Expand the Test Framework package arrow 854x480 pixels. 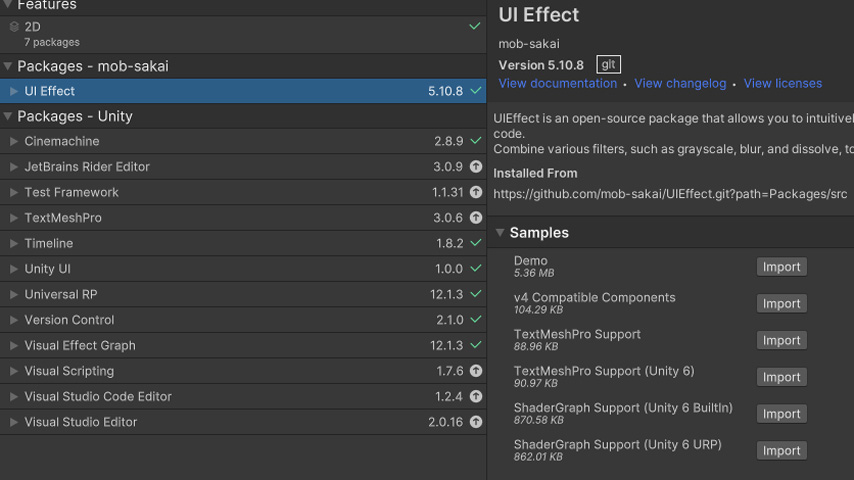tap(14, 192)
